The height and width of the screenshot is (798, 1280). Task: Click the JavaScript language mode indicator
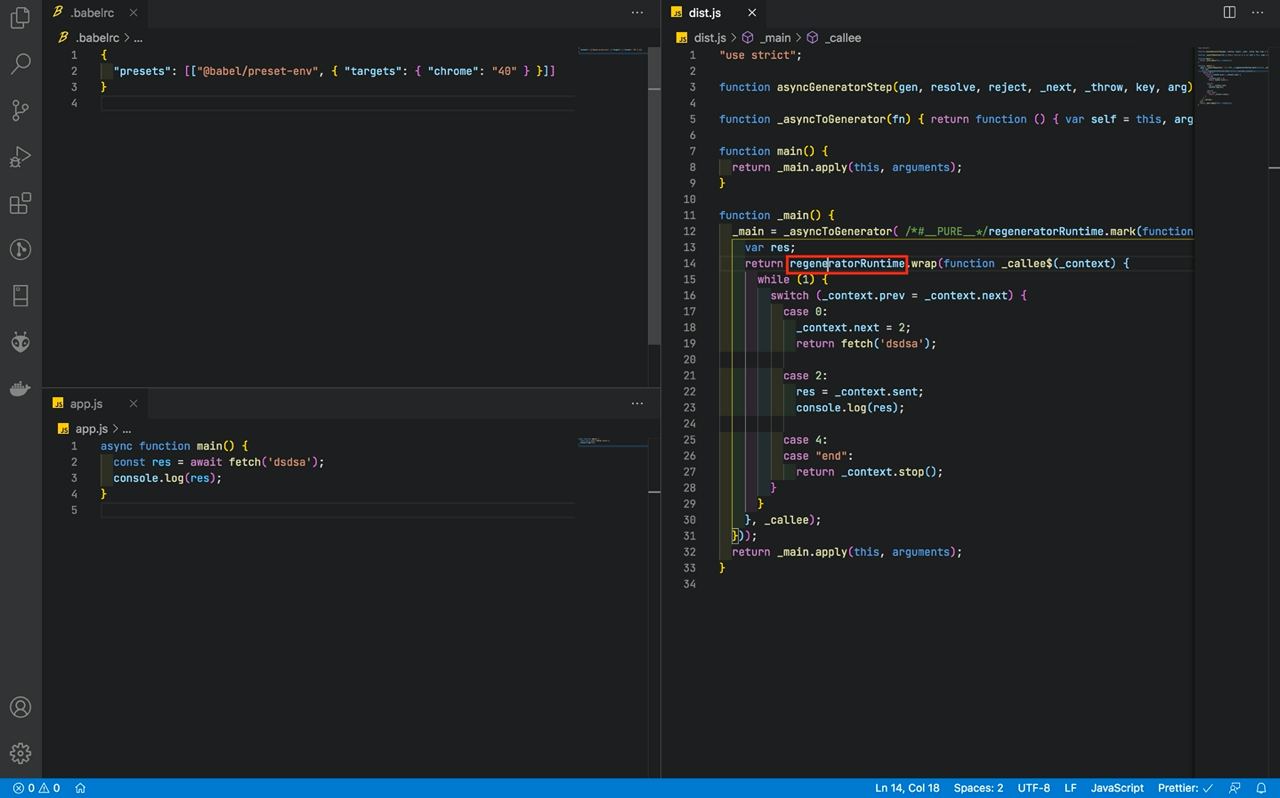tap(1117, 788)
